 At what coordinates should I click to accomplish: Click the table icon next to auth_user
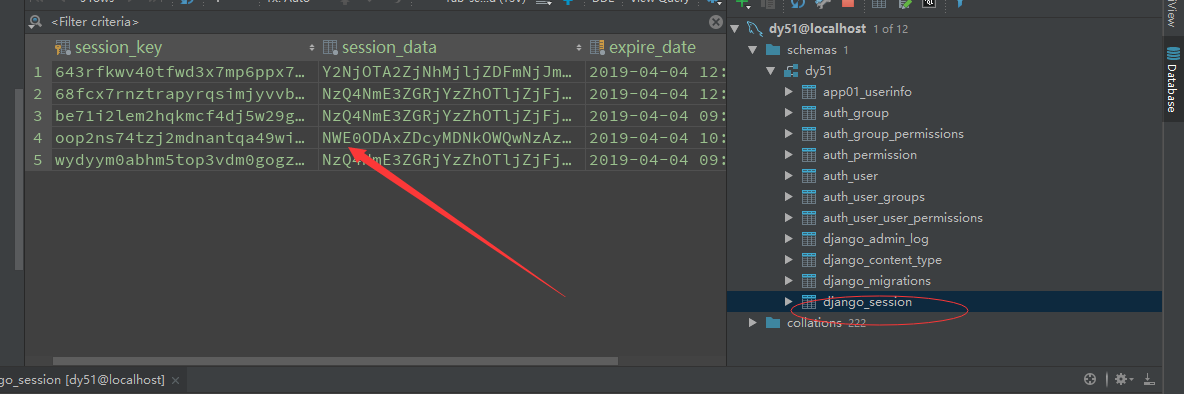coord(809,176)
